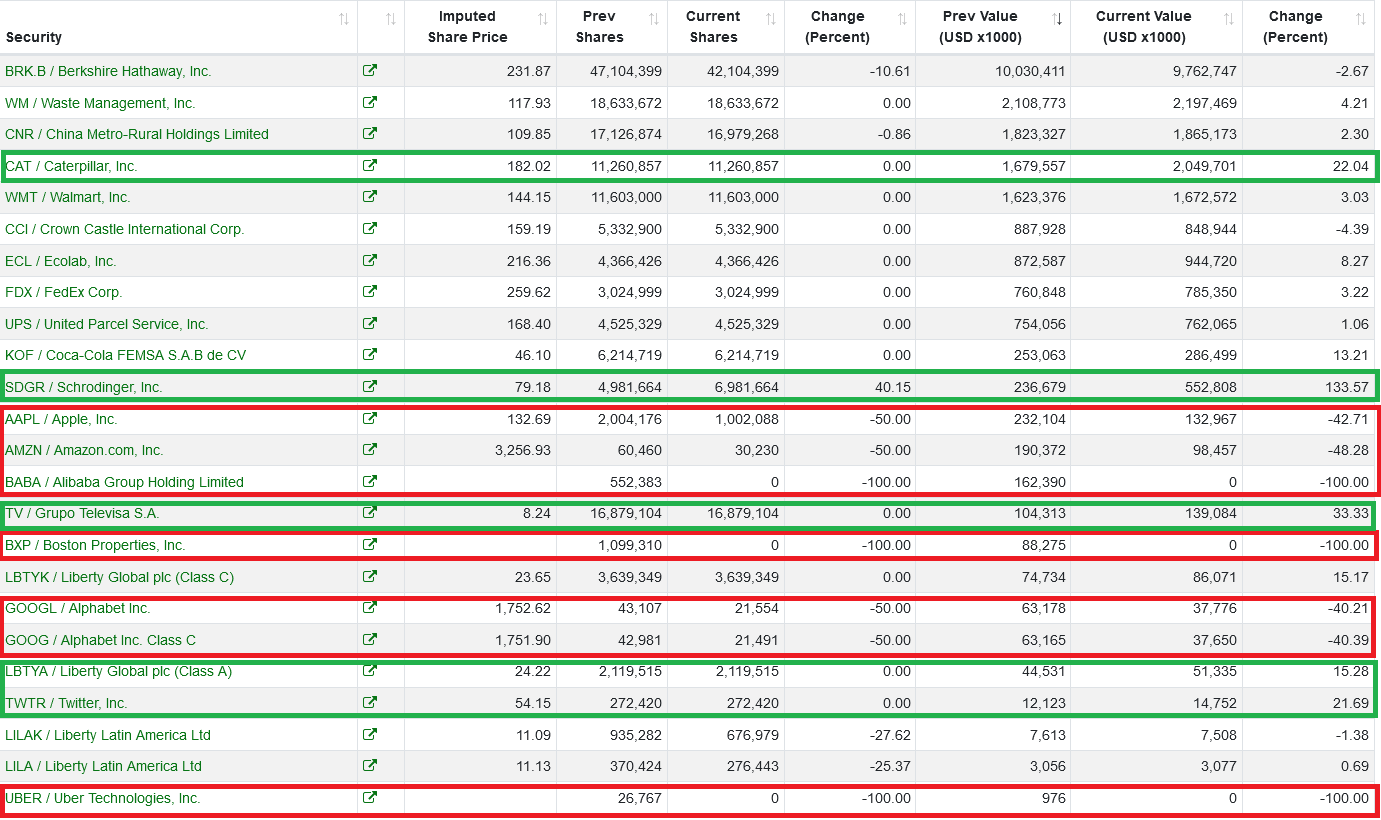The height and width of the screenshot is (820, 1381).
Task: Open SDGR / Schrodinger, Inc. link
Action: 84,387
